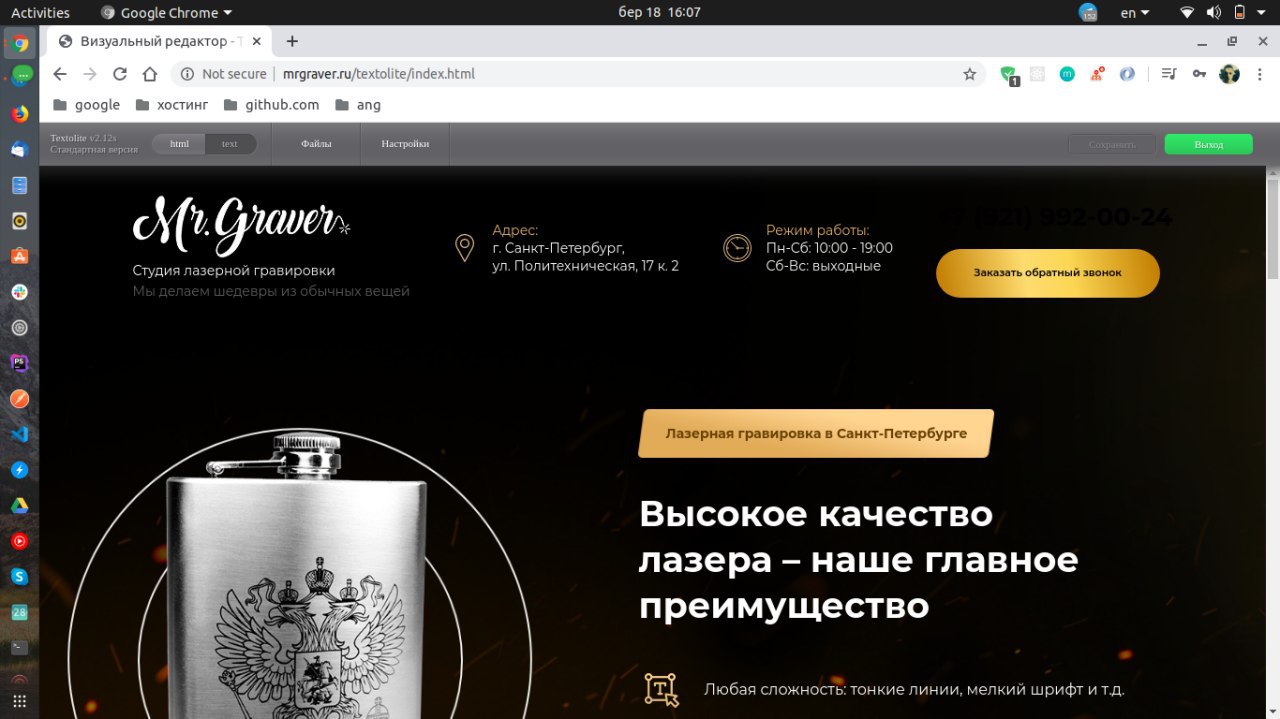1280x719 pixels.
Task: Switch editor to html mode
Action: click(x=179, y=144)
